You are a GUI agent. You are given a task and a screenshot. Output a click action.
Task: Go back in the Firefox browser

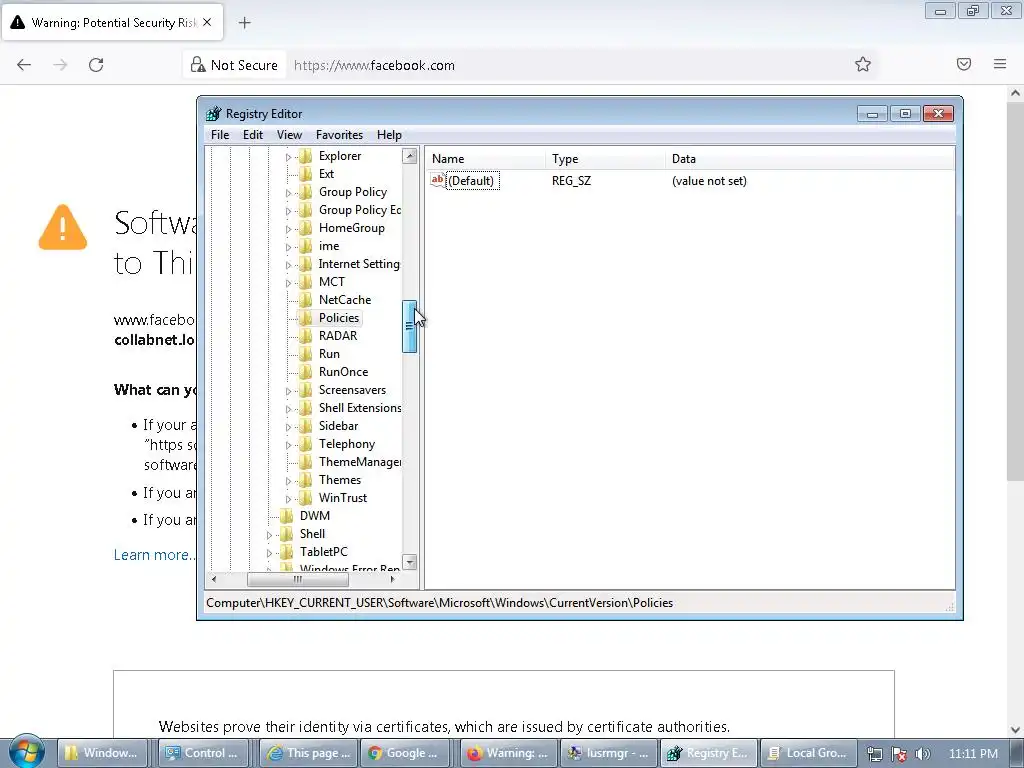click(24, 65)
